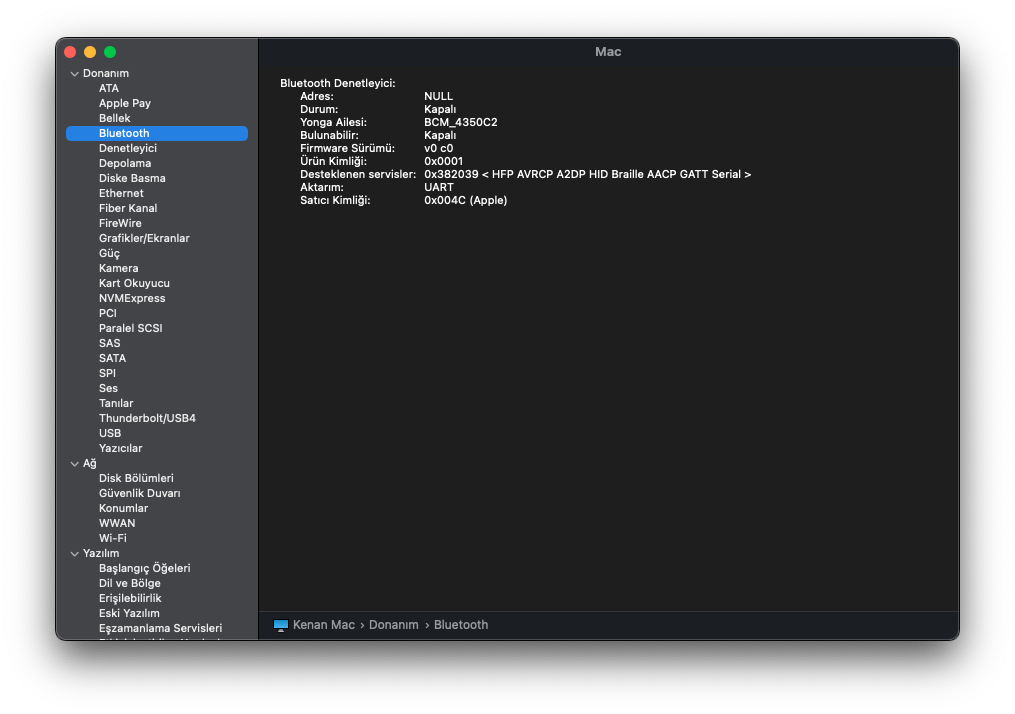Click the computer icon in path bar

coord(280,625)
